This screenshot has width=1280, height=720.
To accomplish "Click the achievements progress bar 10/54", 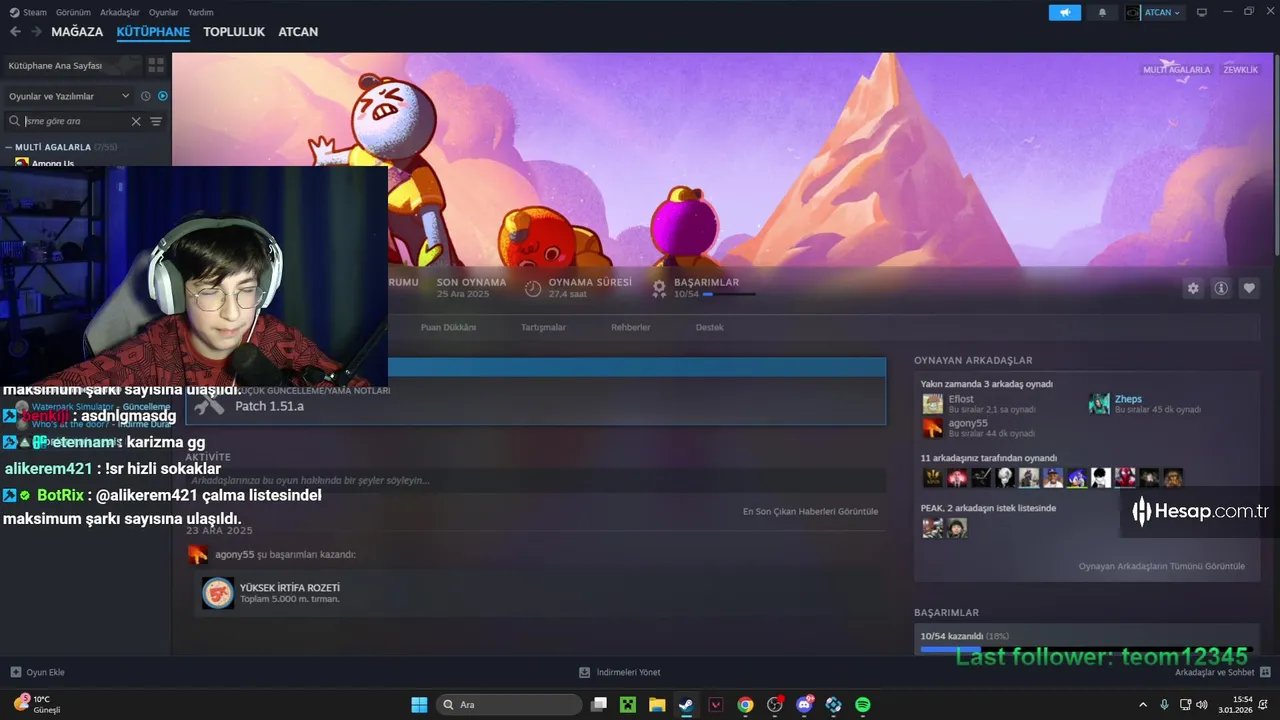I will click(1087, 649).
